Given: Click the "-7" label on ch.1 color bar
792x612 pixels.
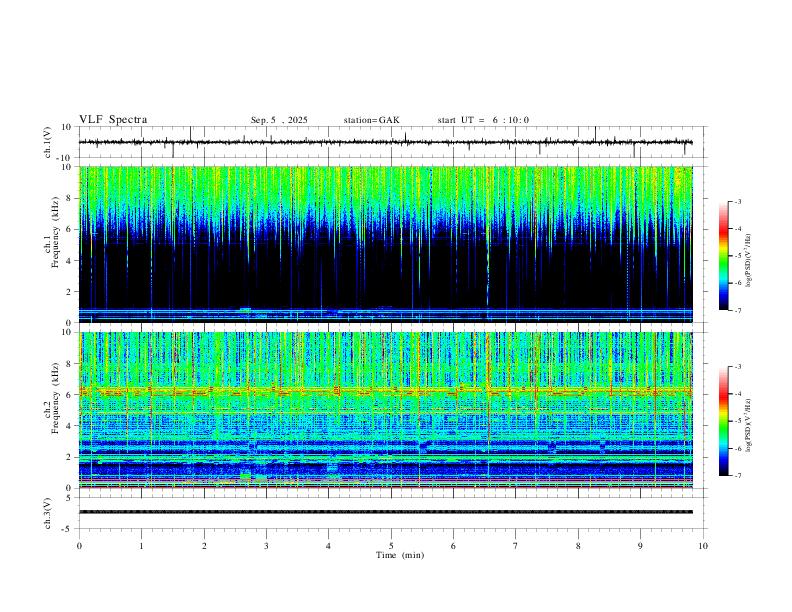Looking at the screenshot, I should point(738,311).
